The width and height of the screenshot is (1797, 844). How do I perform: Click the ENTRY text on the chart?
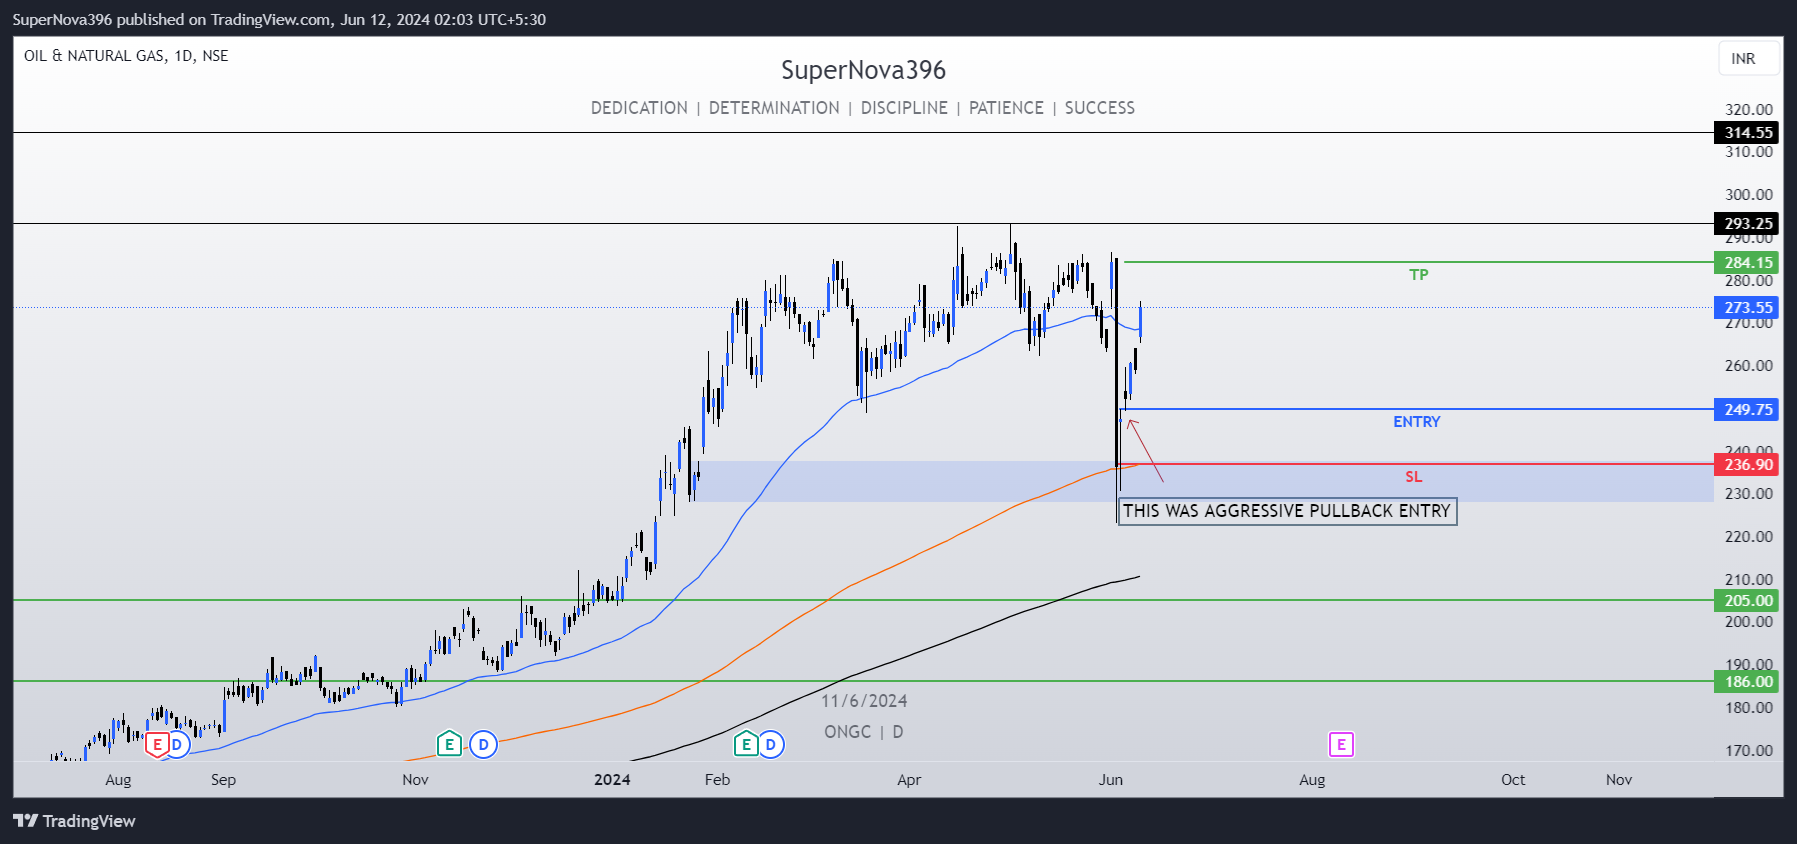1417,422
